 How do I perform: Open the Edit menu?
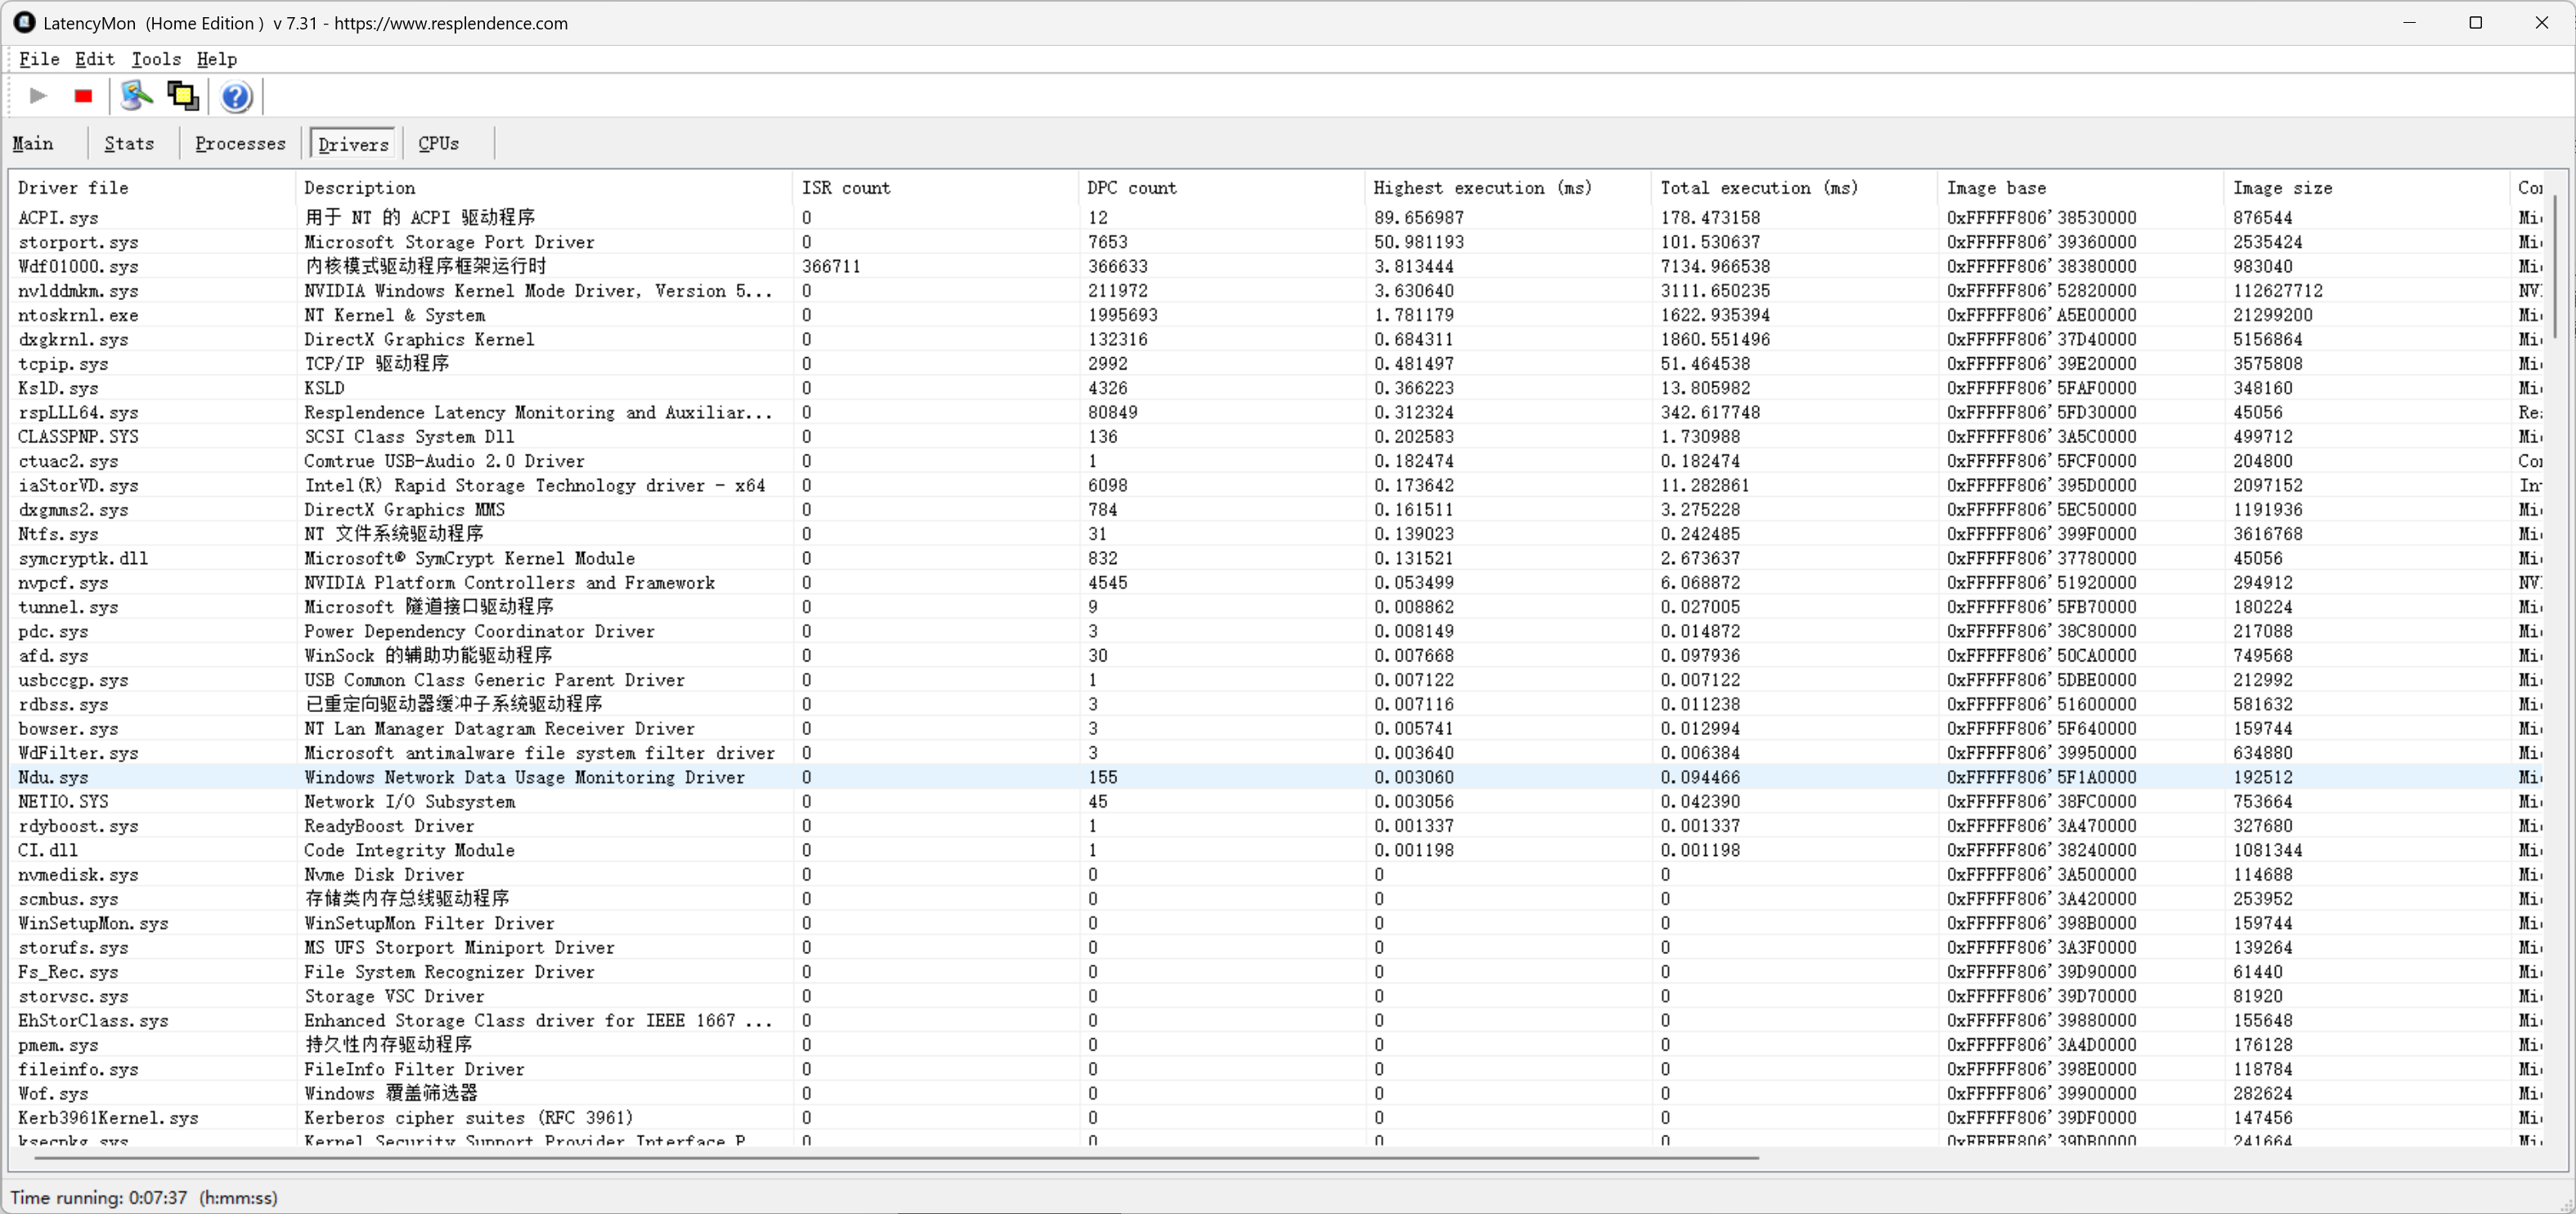point(95,59)
